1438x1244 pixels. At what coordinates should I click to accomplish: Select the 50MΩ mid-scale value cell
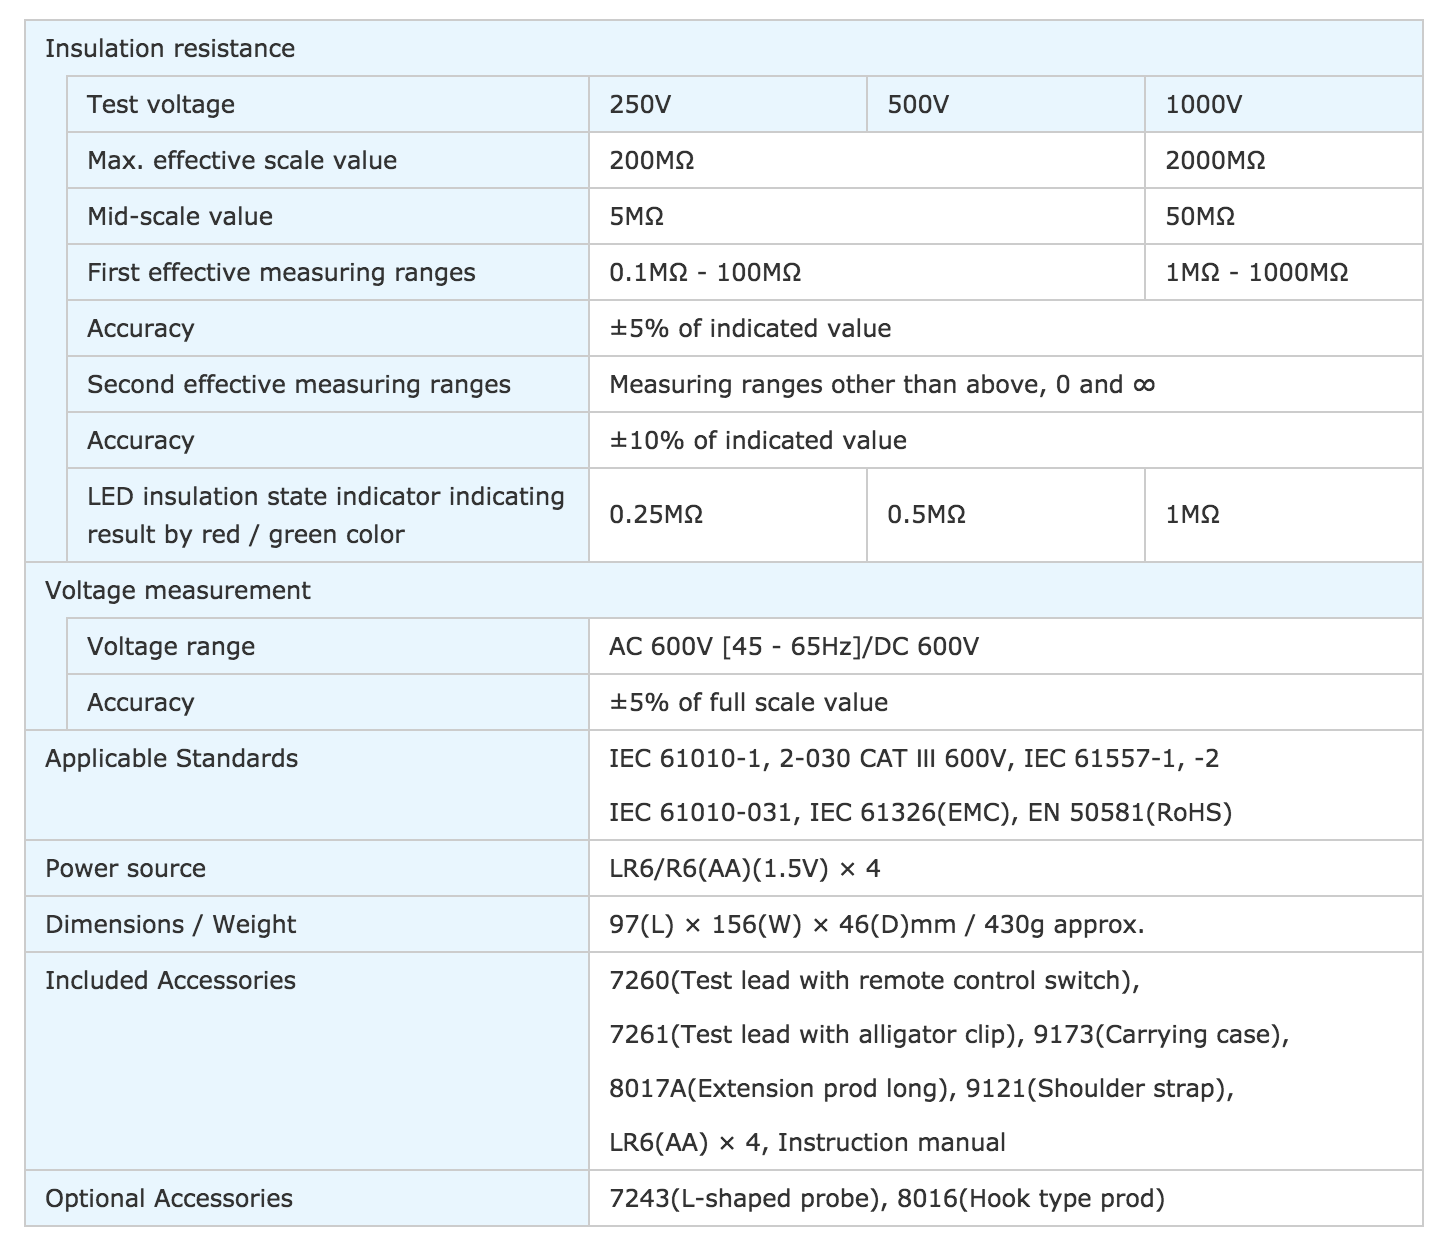click(x=1200, y=217)
